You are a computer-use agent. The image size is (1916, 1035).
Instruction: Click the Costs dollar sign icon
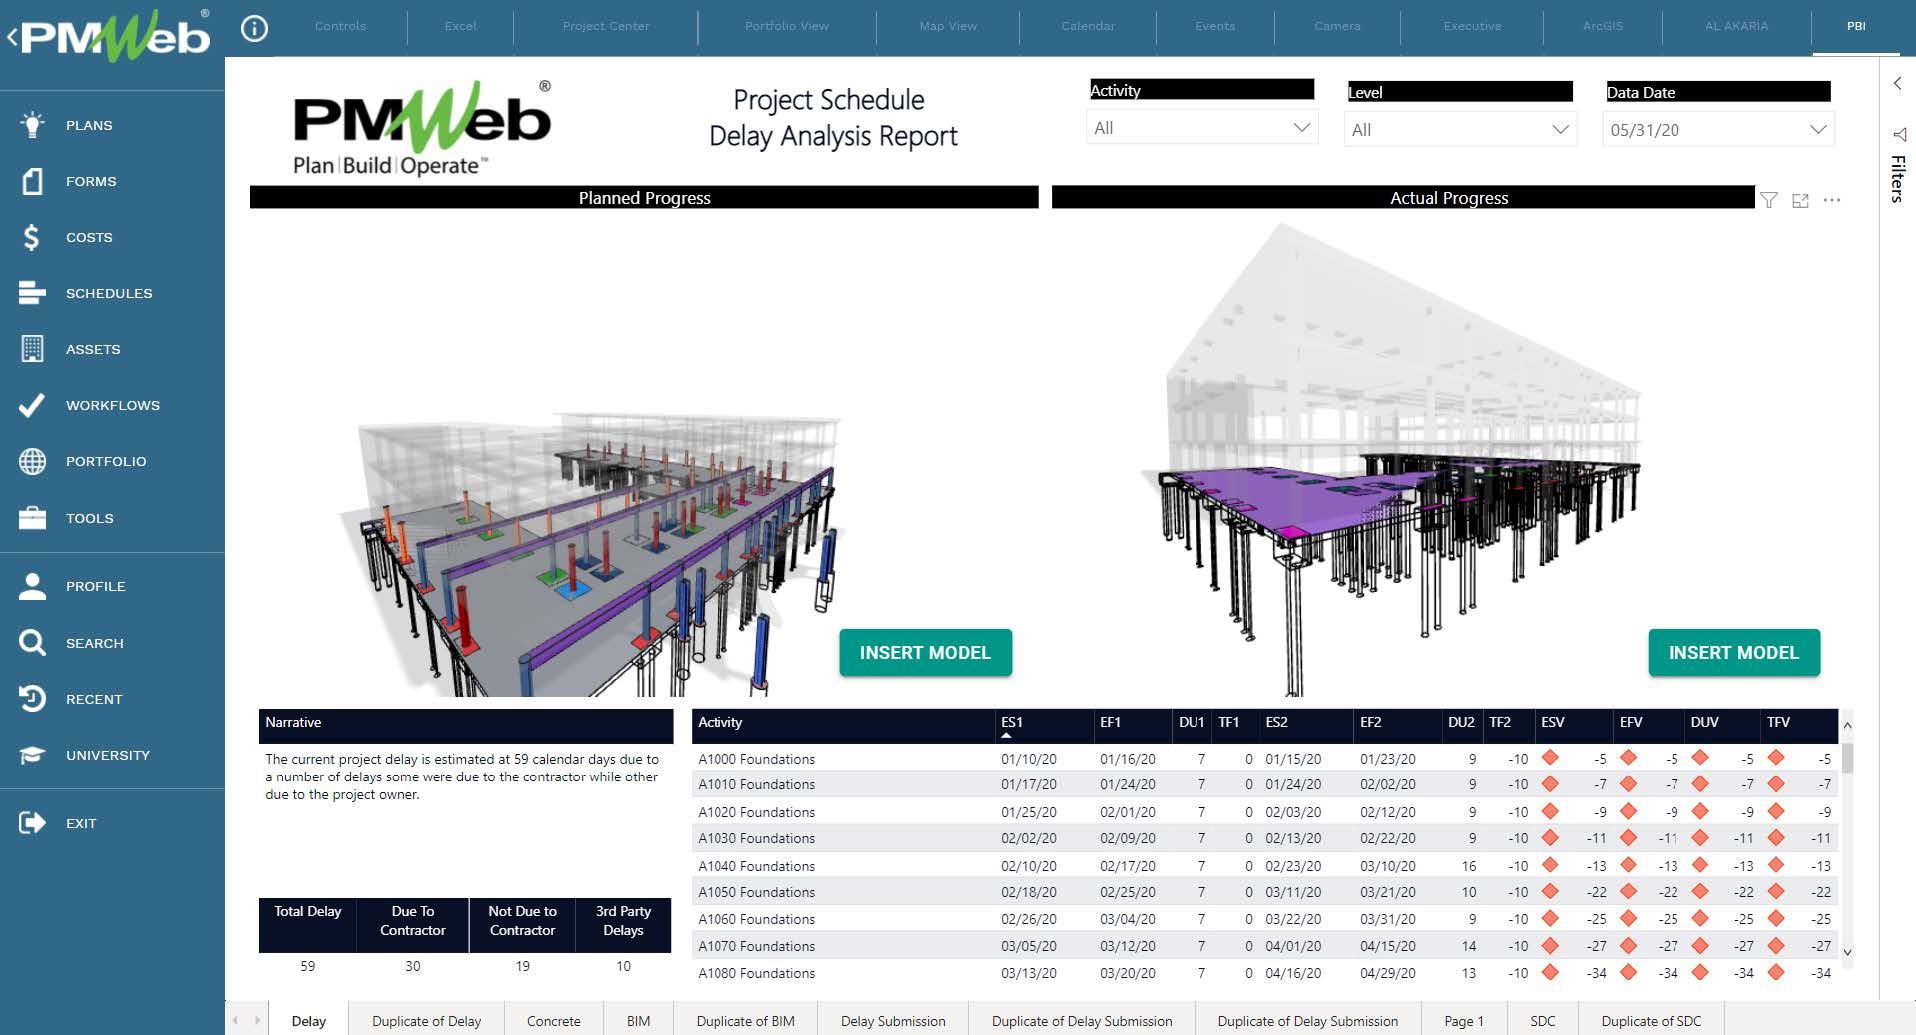(x=32, y=237)
